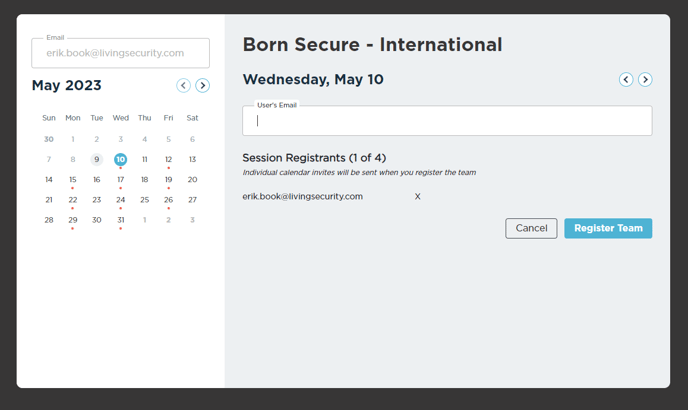Select May 23 on calendar
Image resolution: width=688 pixels, height=410 pixels.
point(97,200)
